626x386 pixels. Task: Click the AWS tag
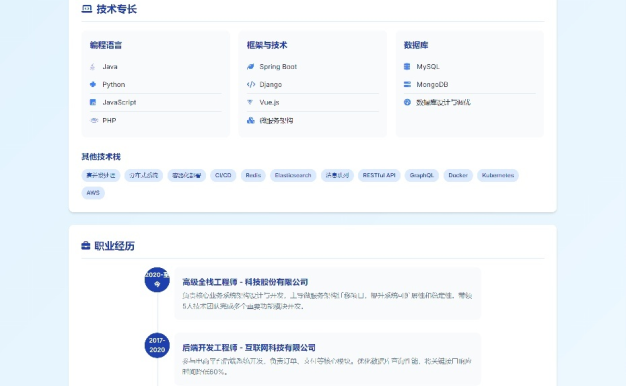[x=93, y=193]
